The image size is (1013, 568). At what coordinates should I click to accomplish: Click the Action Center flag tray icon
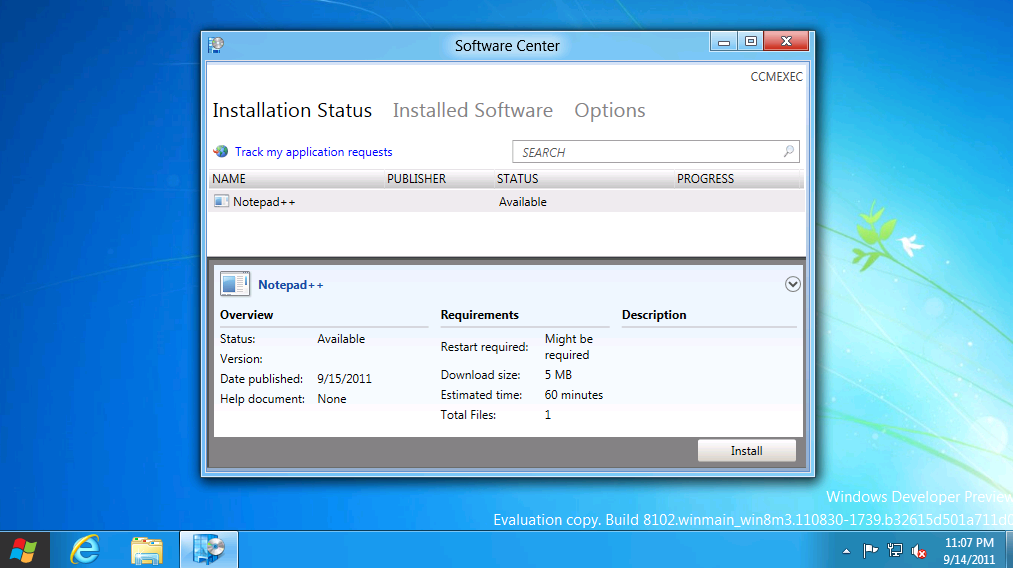(870, 550)
